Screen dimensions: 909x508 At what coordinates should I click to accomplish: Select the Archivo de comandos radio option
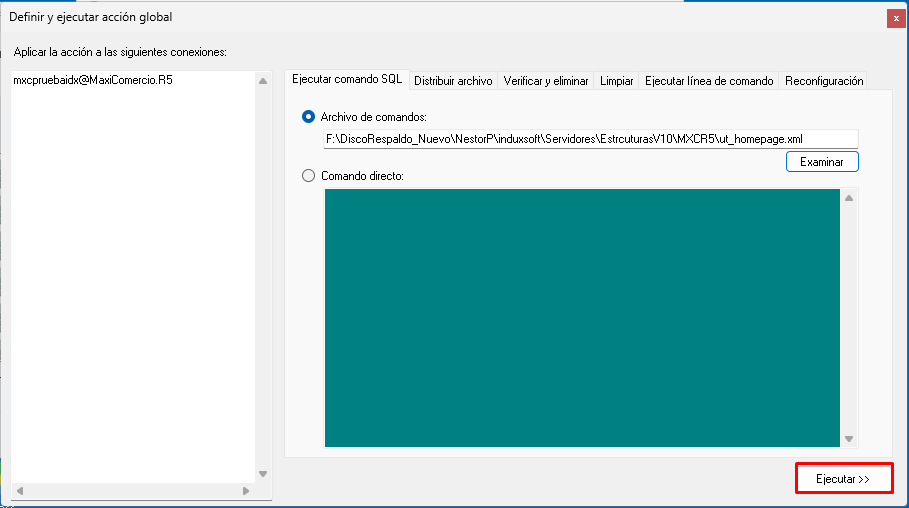click(x=309, y=117)
